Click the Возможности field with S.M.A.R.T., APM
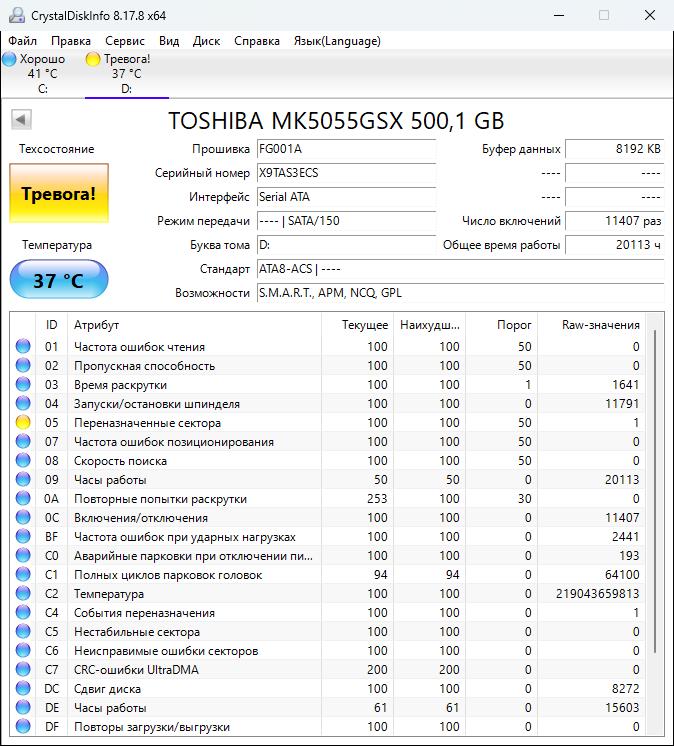This screenshot has width=674, height=746. coord(460,293)
